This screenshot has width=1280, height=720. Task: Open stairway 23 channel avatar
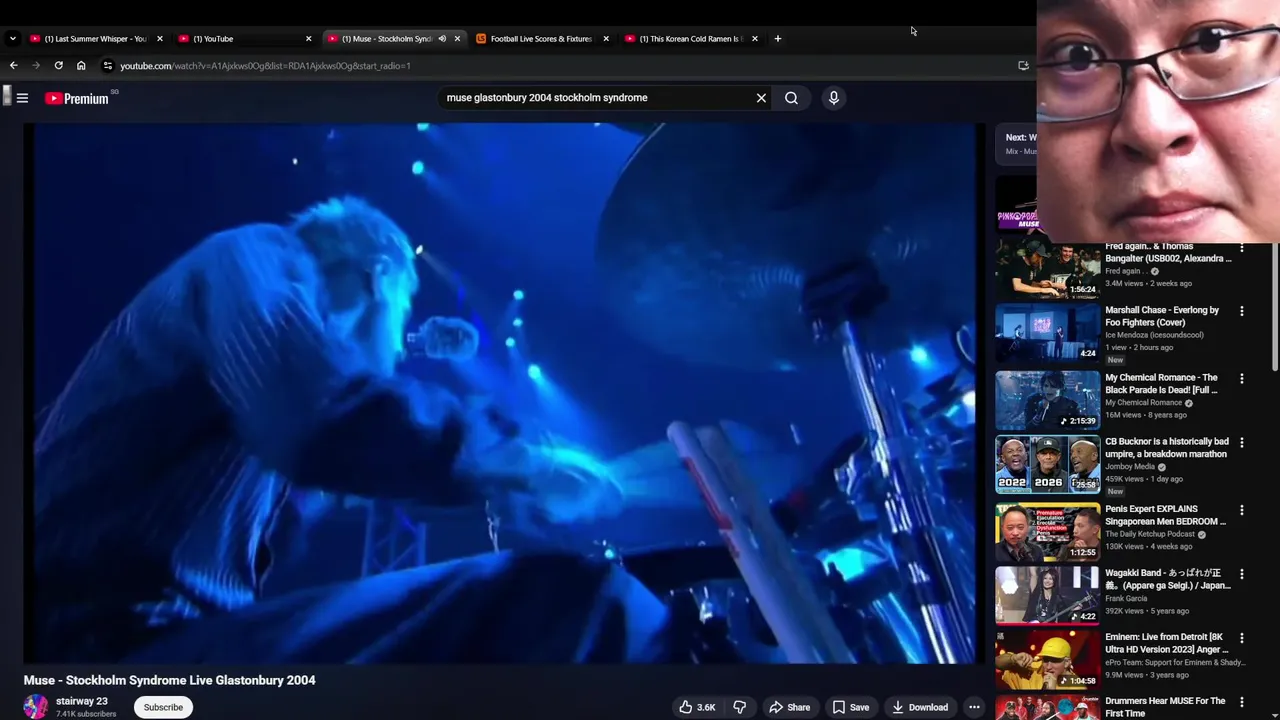click(36, 707)
